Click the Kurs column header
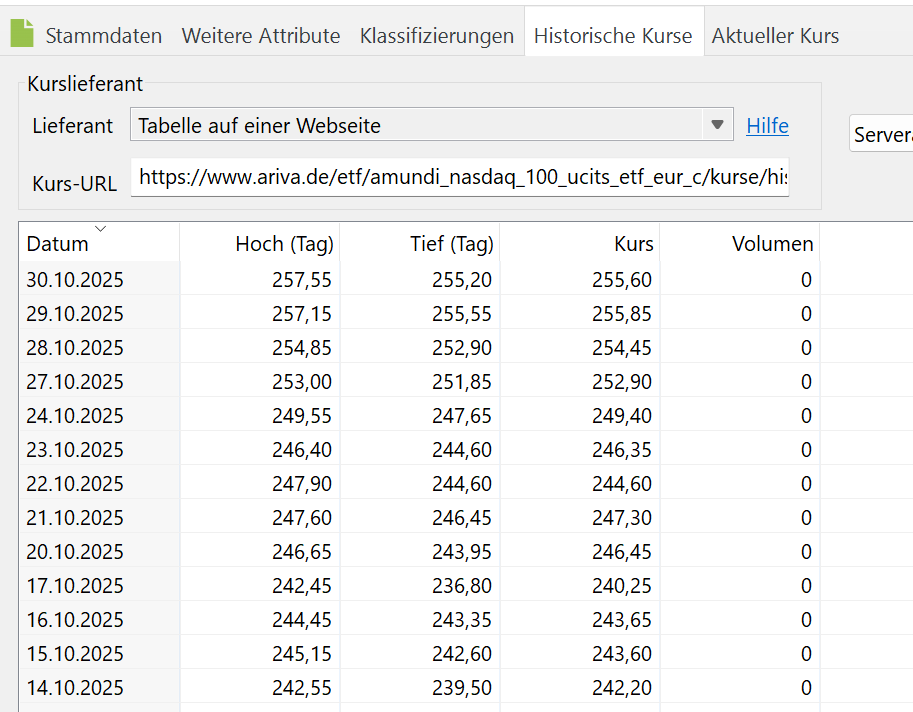This screenshot has height=712, width=913. coord(634,244)
